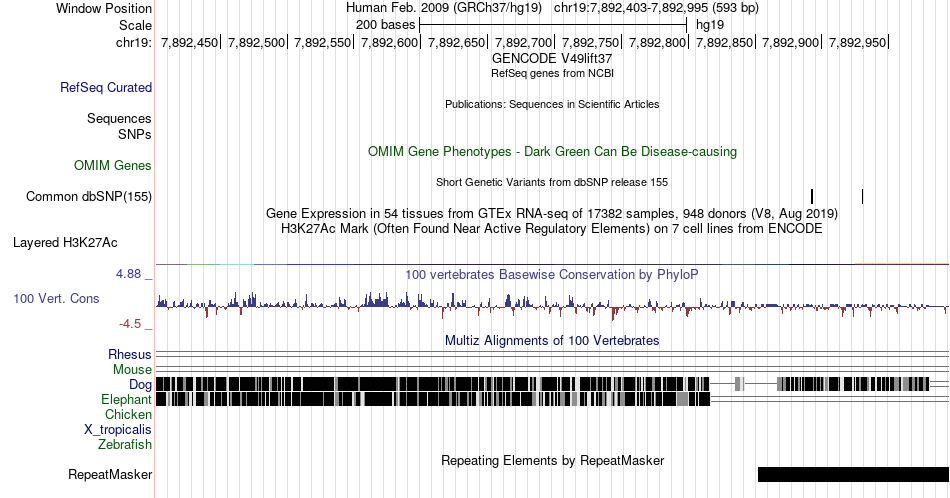Click the 7,892,450 ruler coordinate
The height and width of the screenshot is (498, 950).
pyautogui.click(x=189, y=42)
